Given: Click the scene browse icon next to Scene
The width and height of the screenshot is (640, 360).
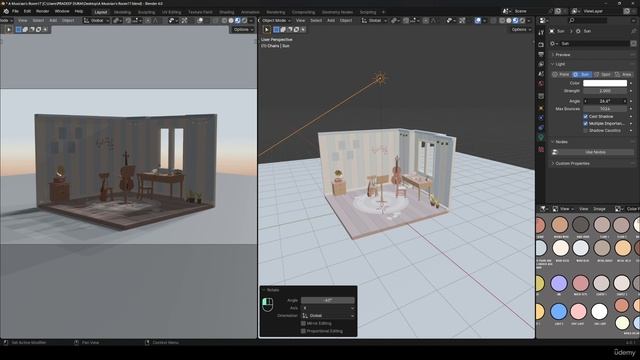Looking at the screenshot, I should pyautogui.click(x=506, y=11).
